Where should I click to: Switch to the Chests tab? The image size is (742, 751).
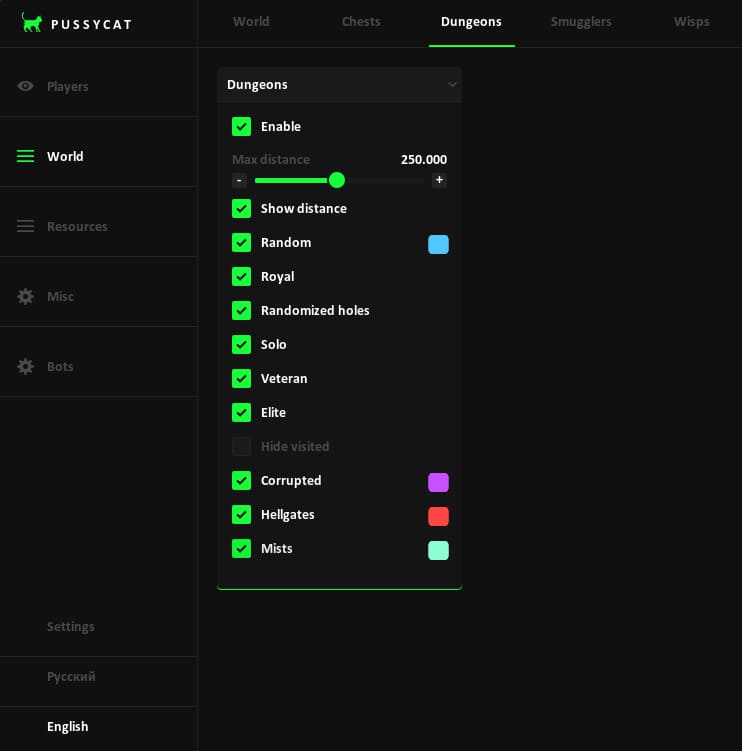tap(361, 22)
